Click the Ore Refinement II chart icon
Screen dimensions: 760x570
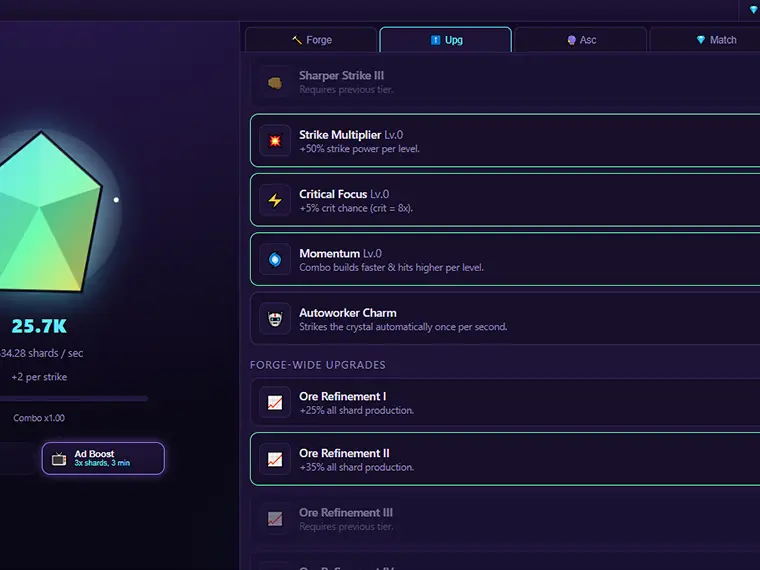275,459
